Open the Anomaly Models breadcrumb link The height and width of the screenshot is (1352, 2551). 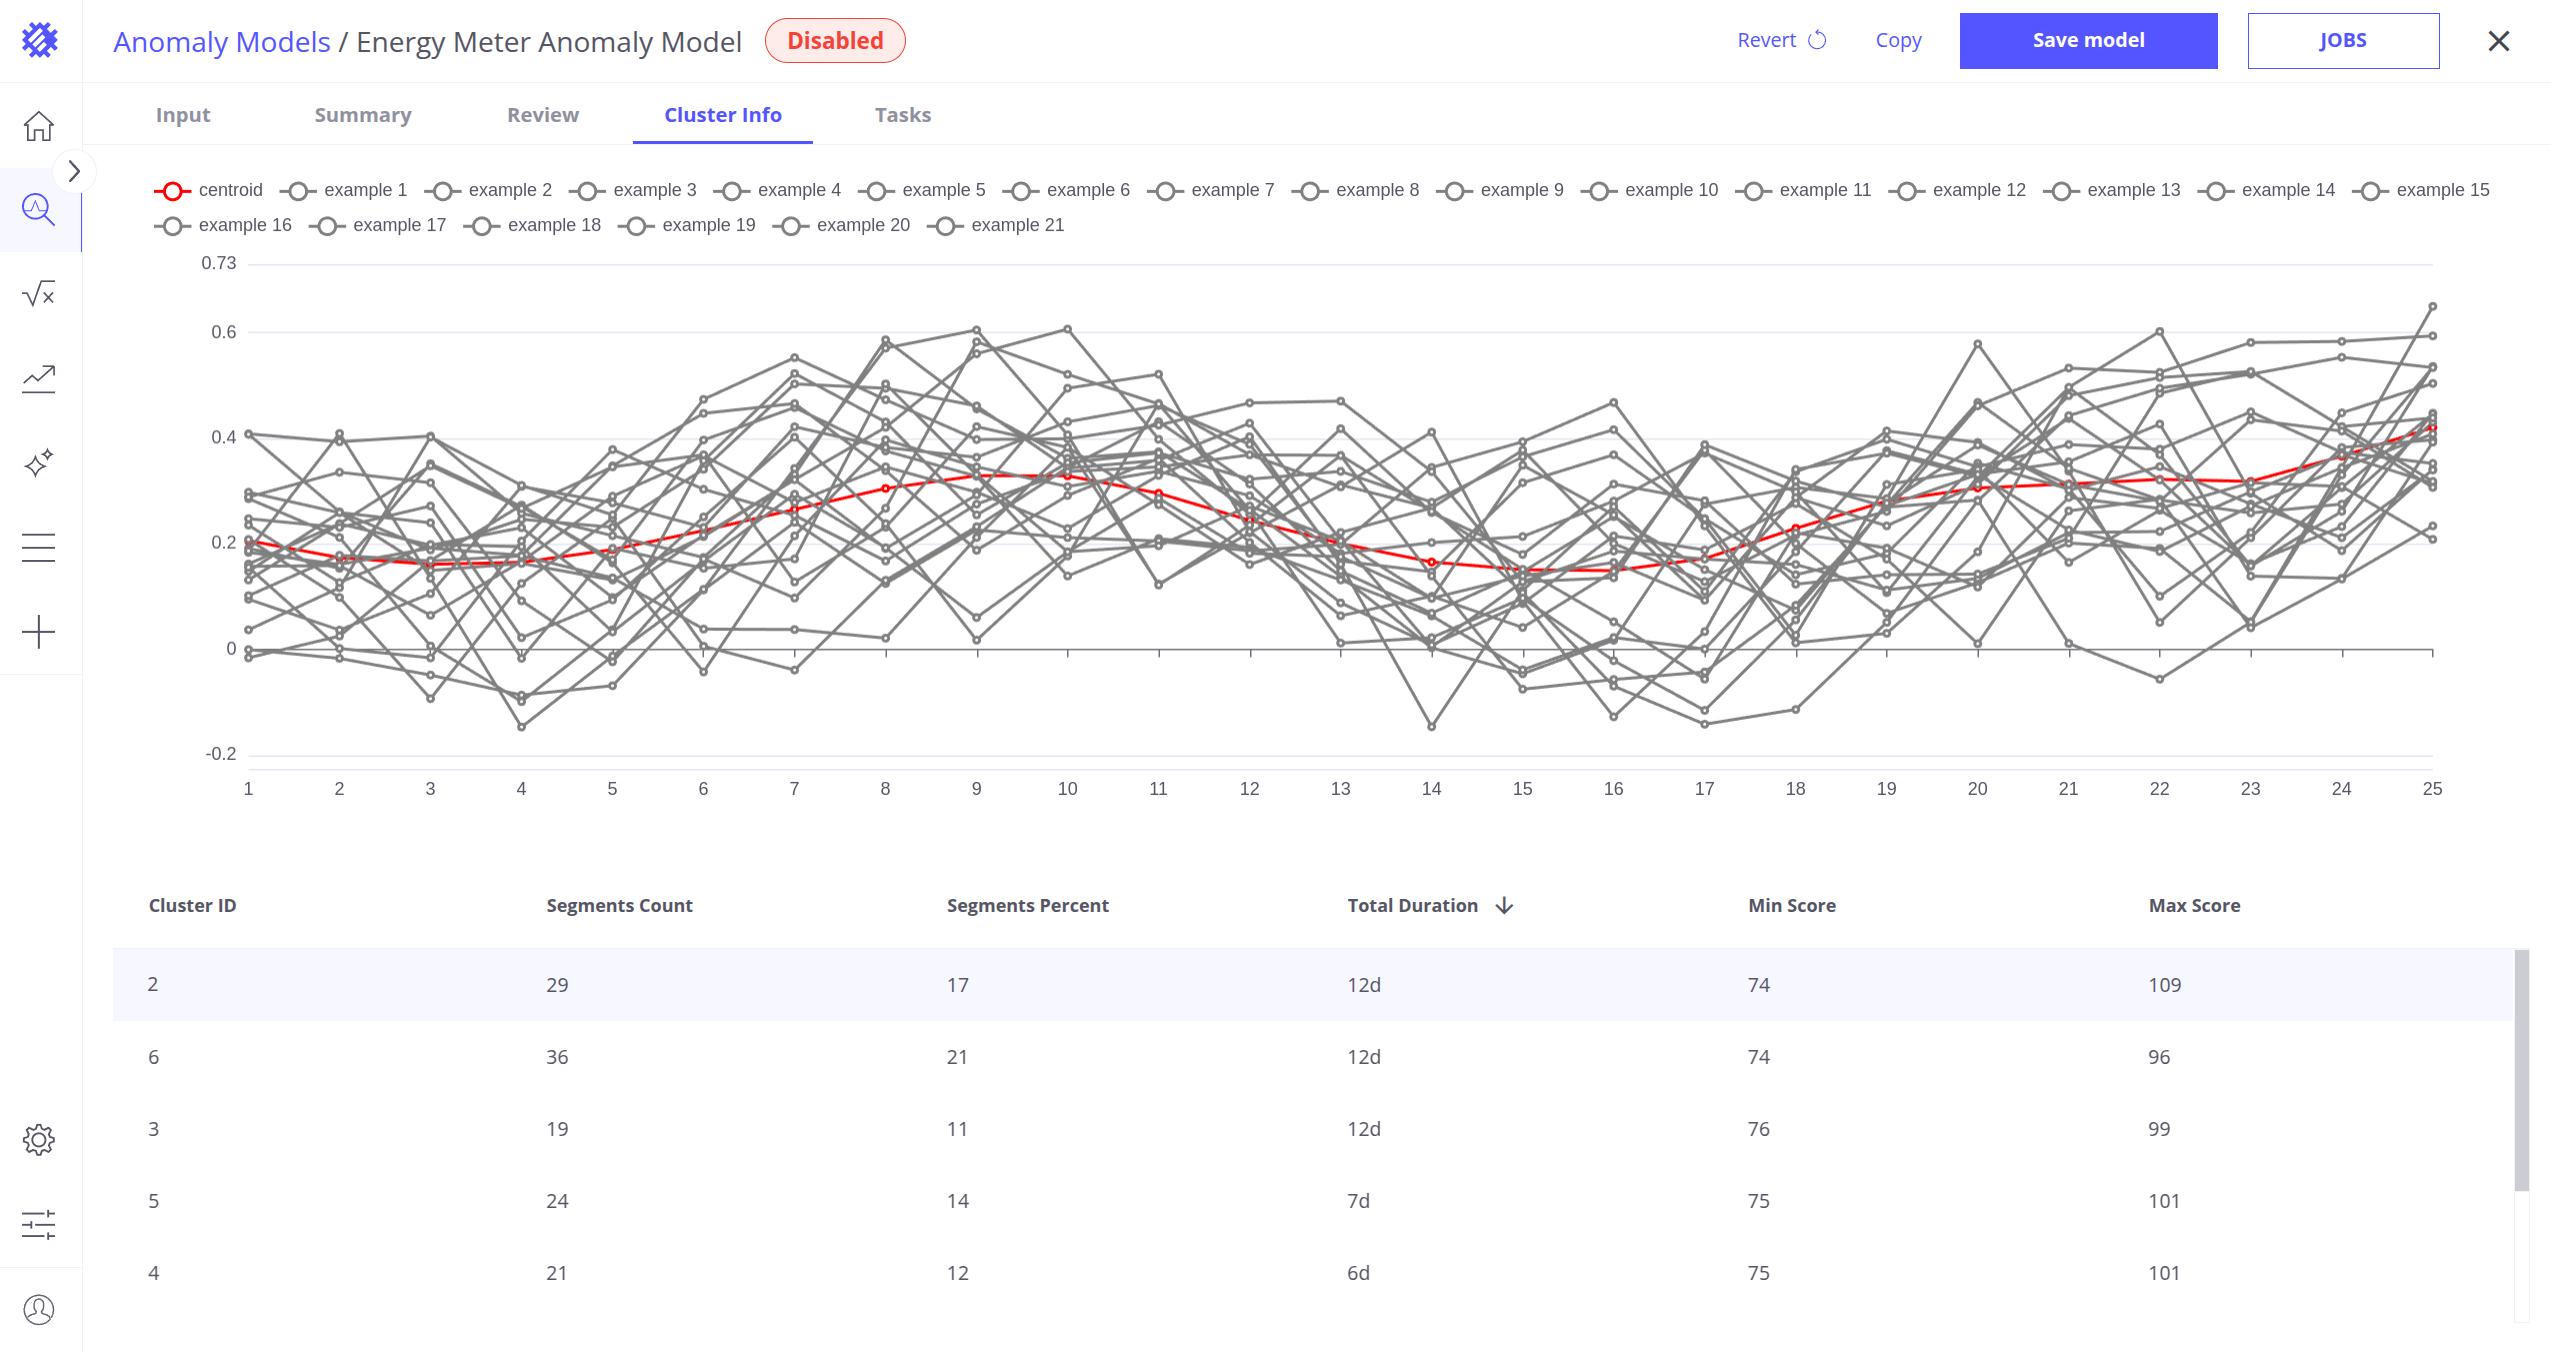pos(222,42)
